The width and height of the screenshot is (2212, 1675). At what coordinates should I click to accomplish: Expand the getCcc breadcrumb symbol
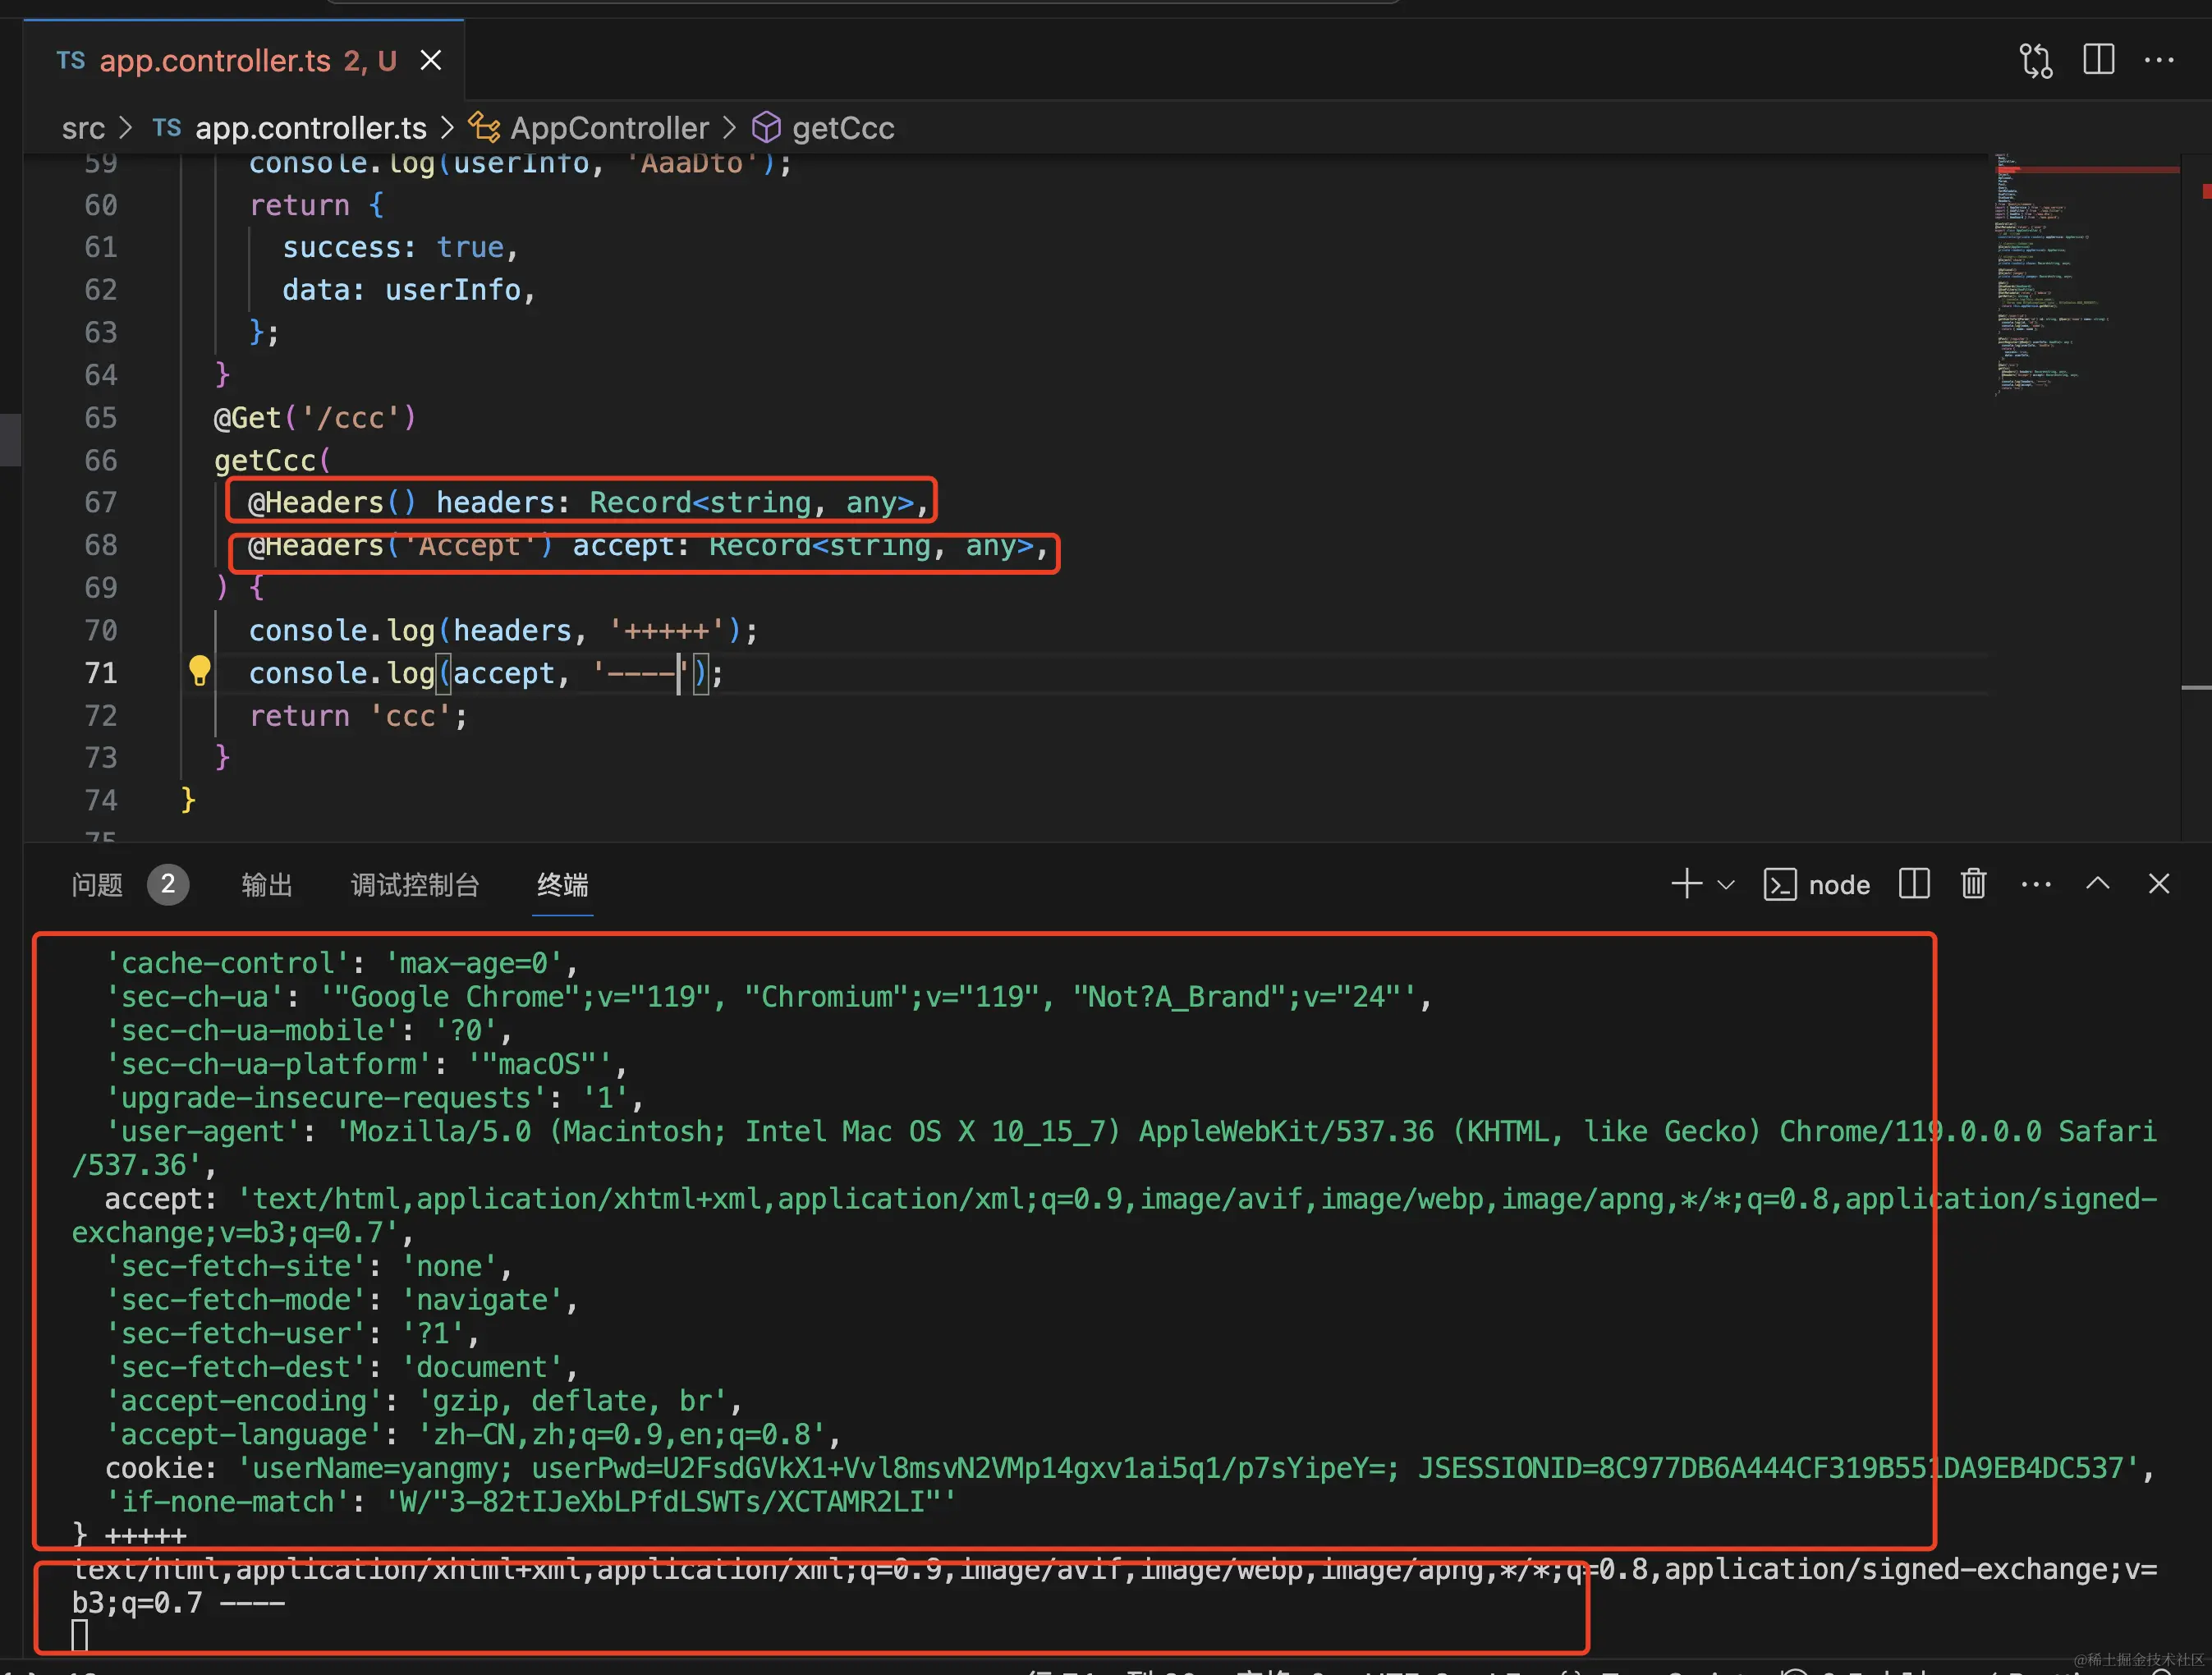tap(842, 128)
